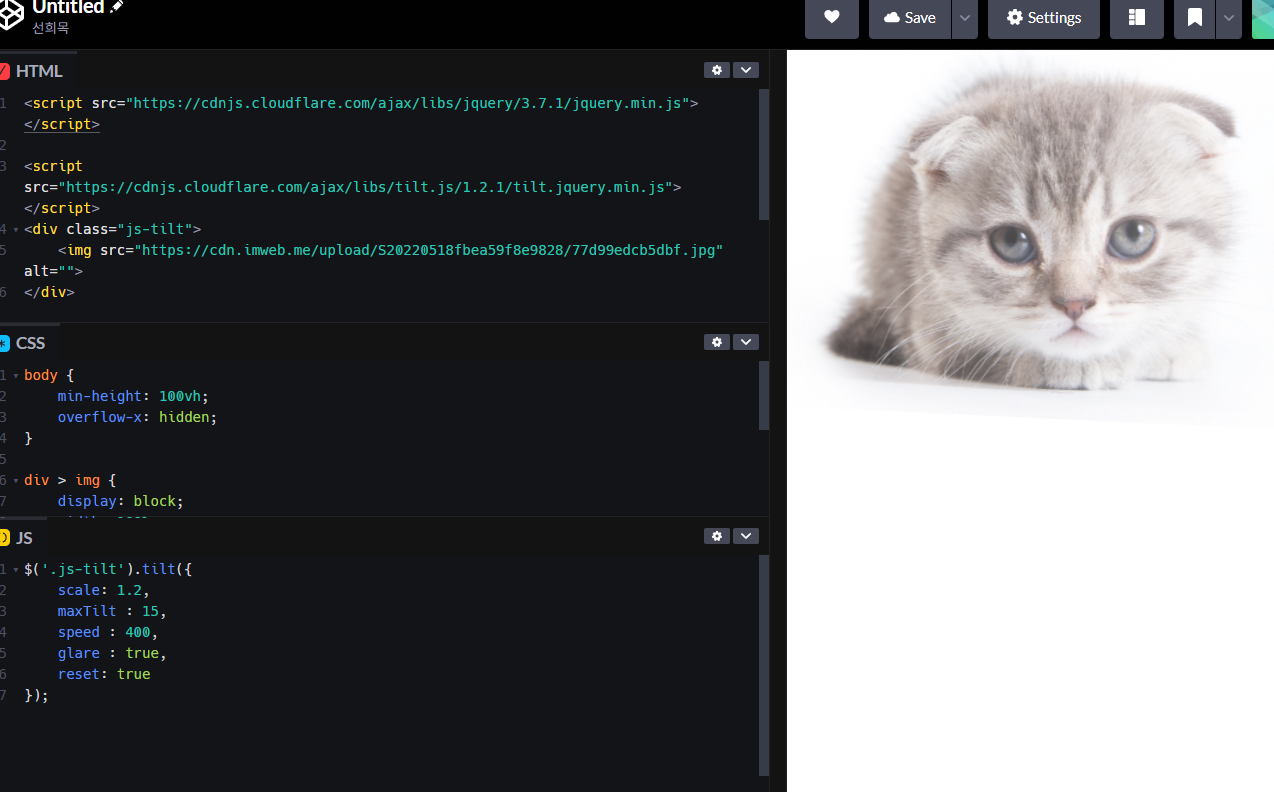
Task: Select the JS panel tab
Action: [24, 538]
